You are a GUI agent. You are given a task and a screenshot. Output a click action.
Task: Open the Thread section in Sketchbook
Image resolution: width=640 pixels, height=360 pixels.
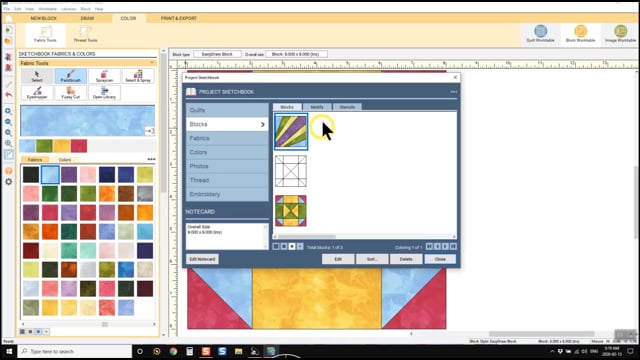[x=227, y=180]
